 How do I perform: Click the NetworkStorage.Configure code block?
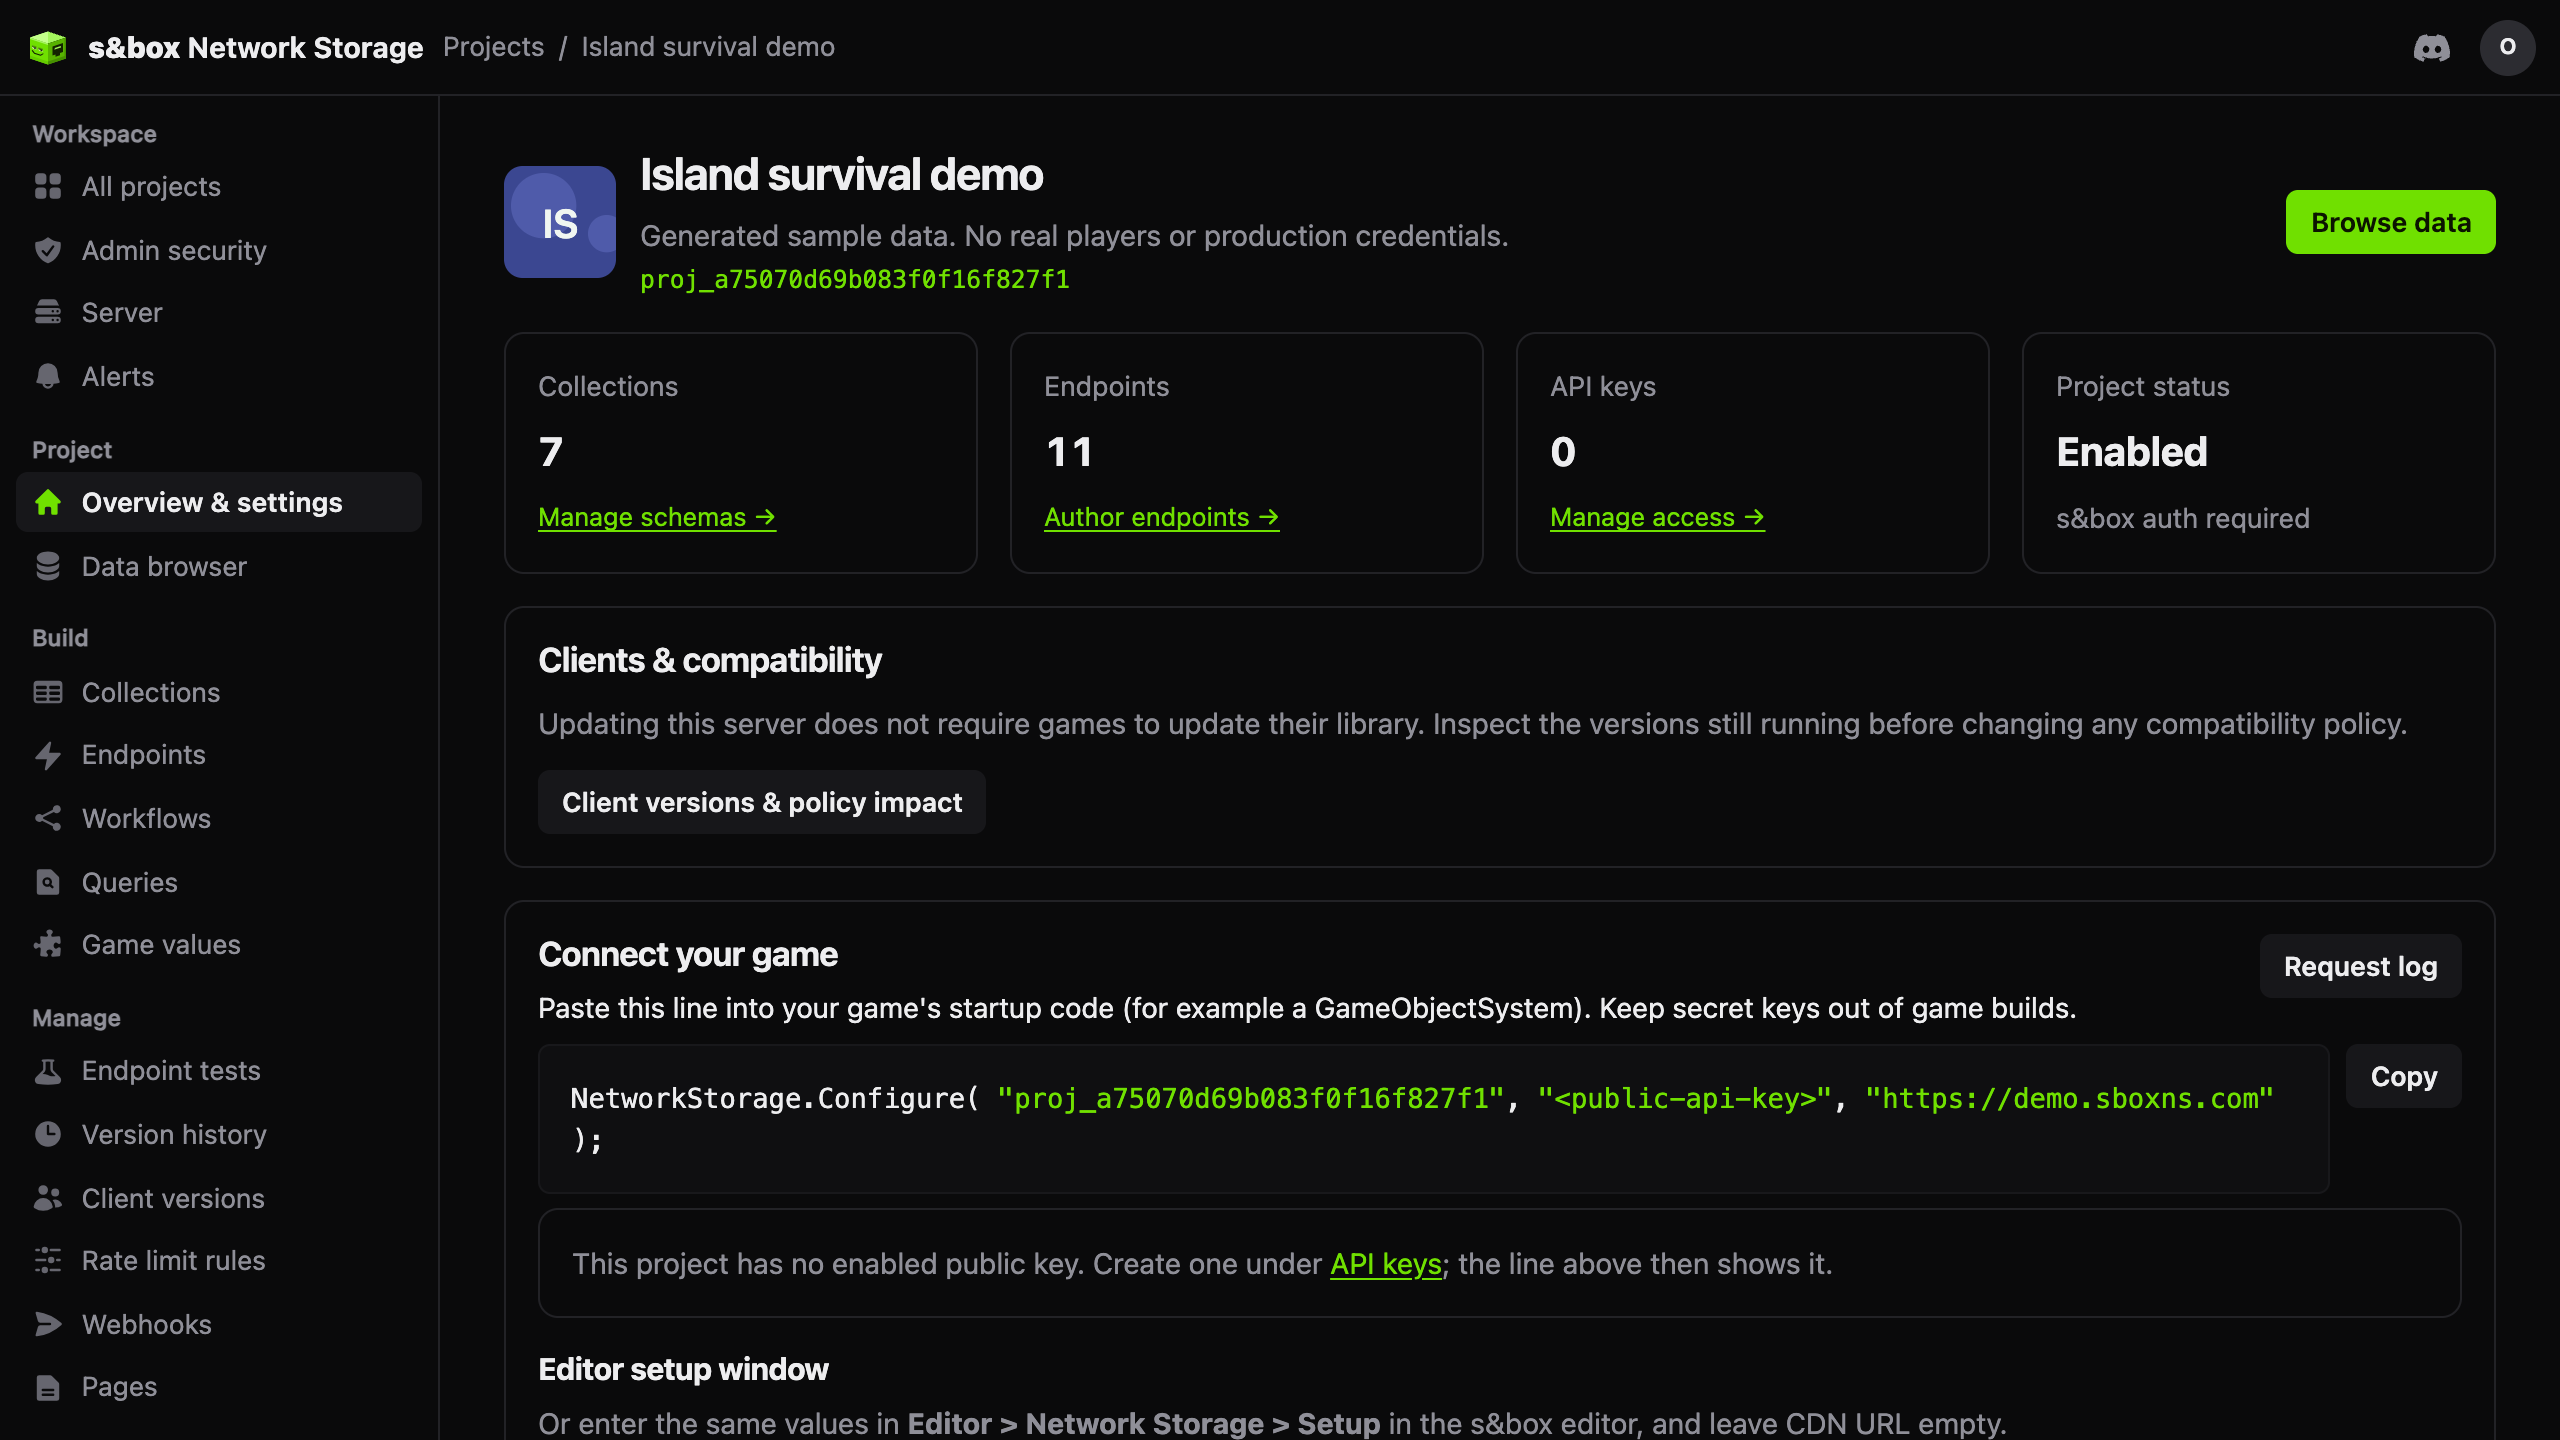pyautogui.click(x=1433, y=1118)
